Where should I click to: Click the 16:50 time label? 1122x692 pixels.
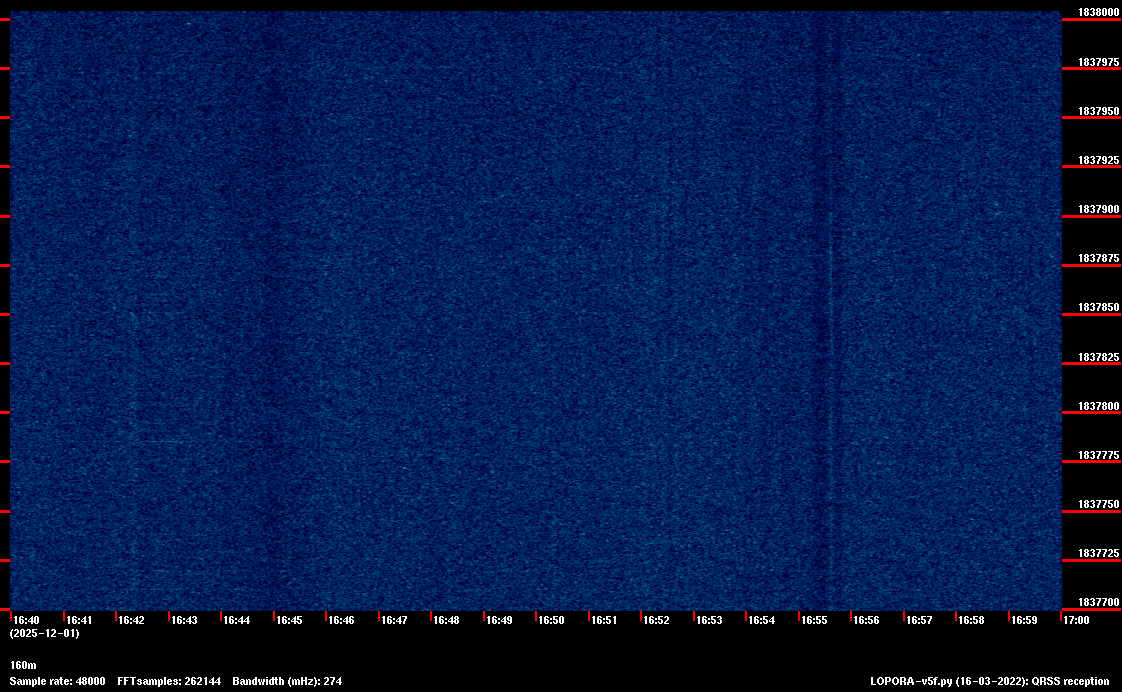point(552,620)
